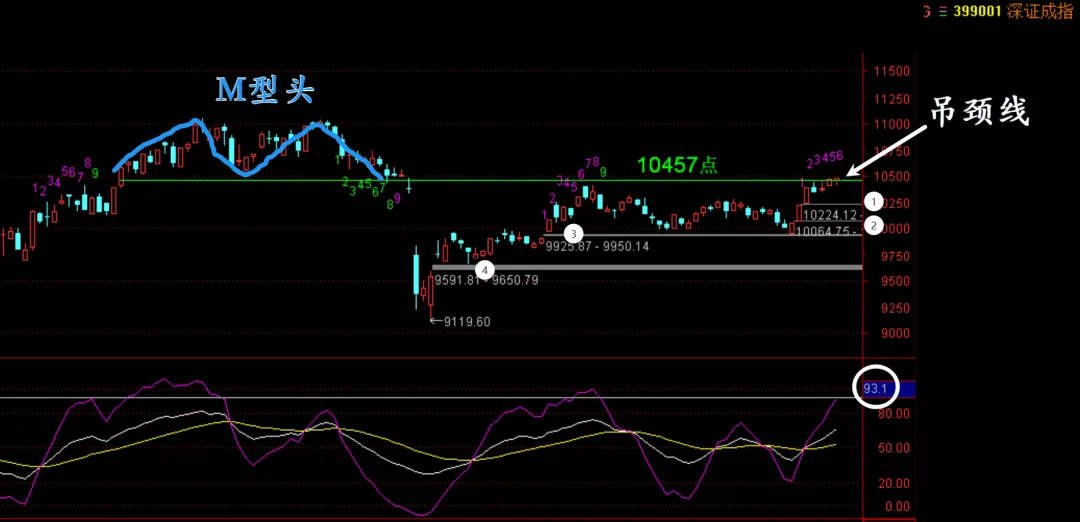The image size is (1080, 522).
Task: Click the thick gray 9591-9650 gap band
Action: pos(647,267)
